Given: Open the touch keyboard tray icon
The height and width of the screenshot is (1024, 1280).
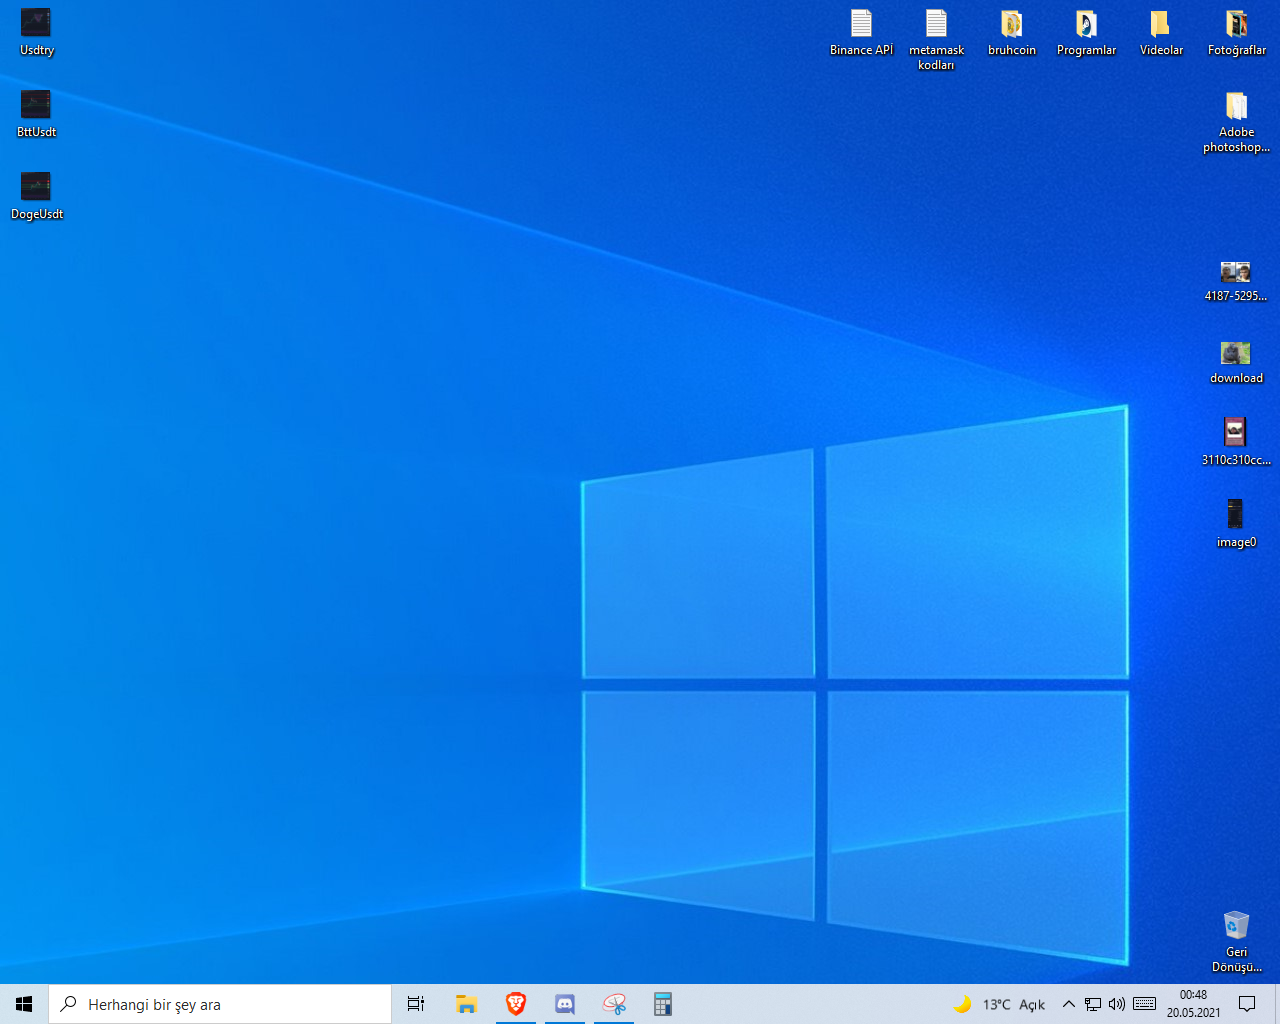Looking at the screenshot, I should point(1145,1004).
